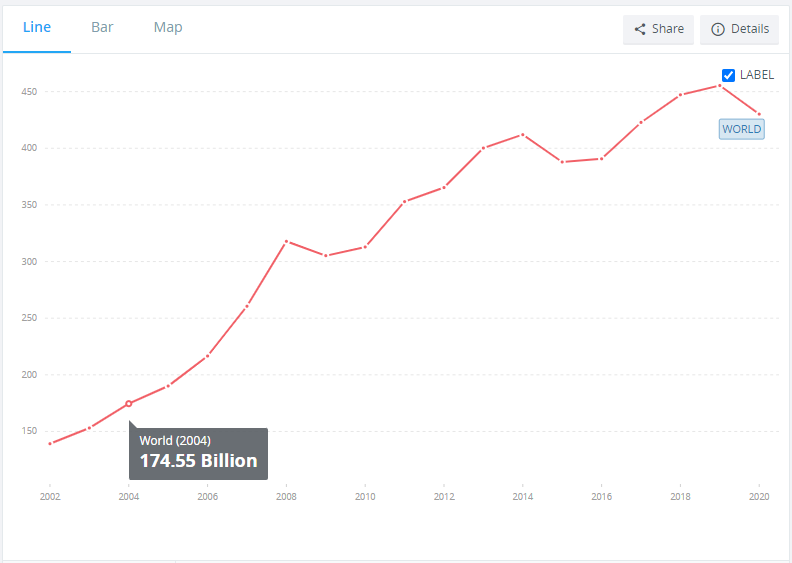Click the 2019 highest data point
This screenshot has width=792, height=563.
click(x=720, y=85)
